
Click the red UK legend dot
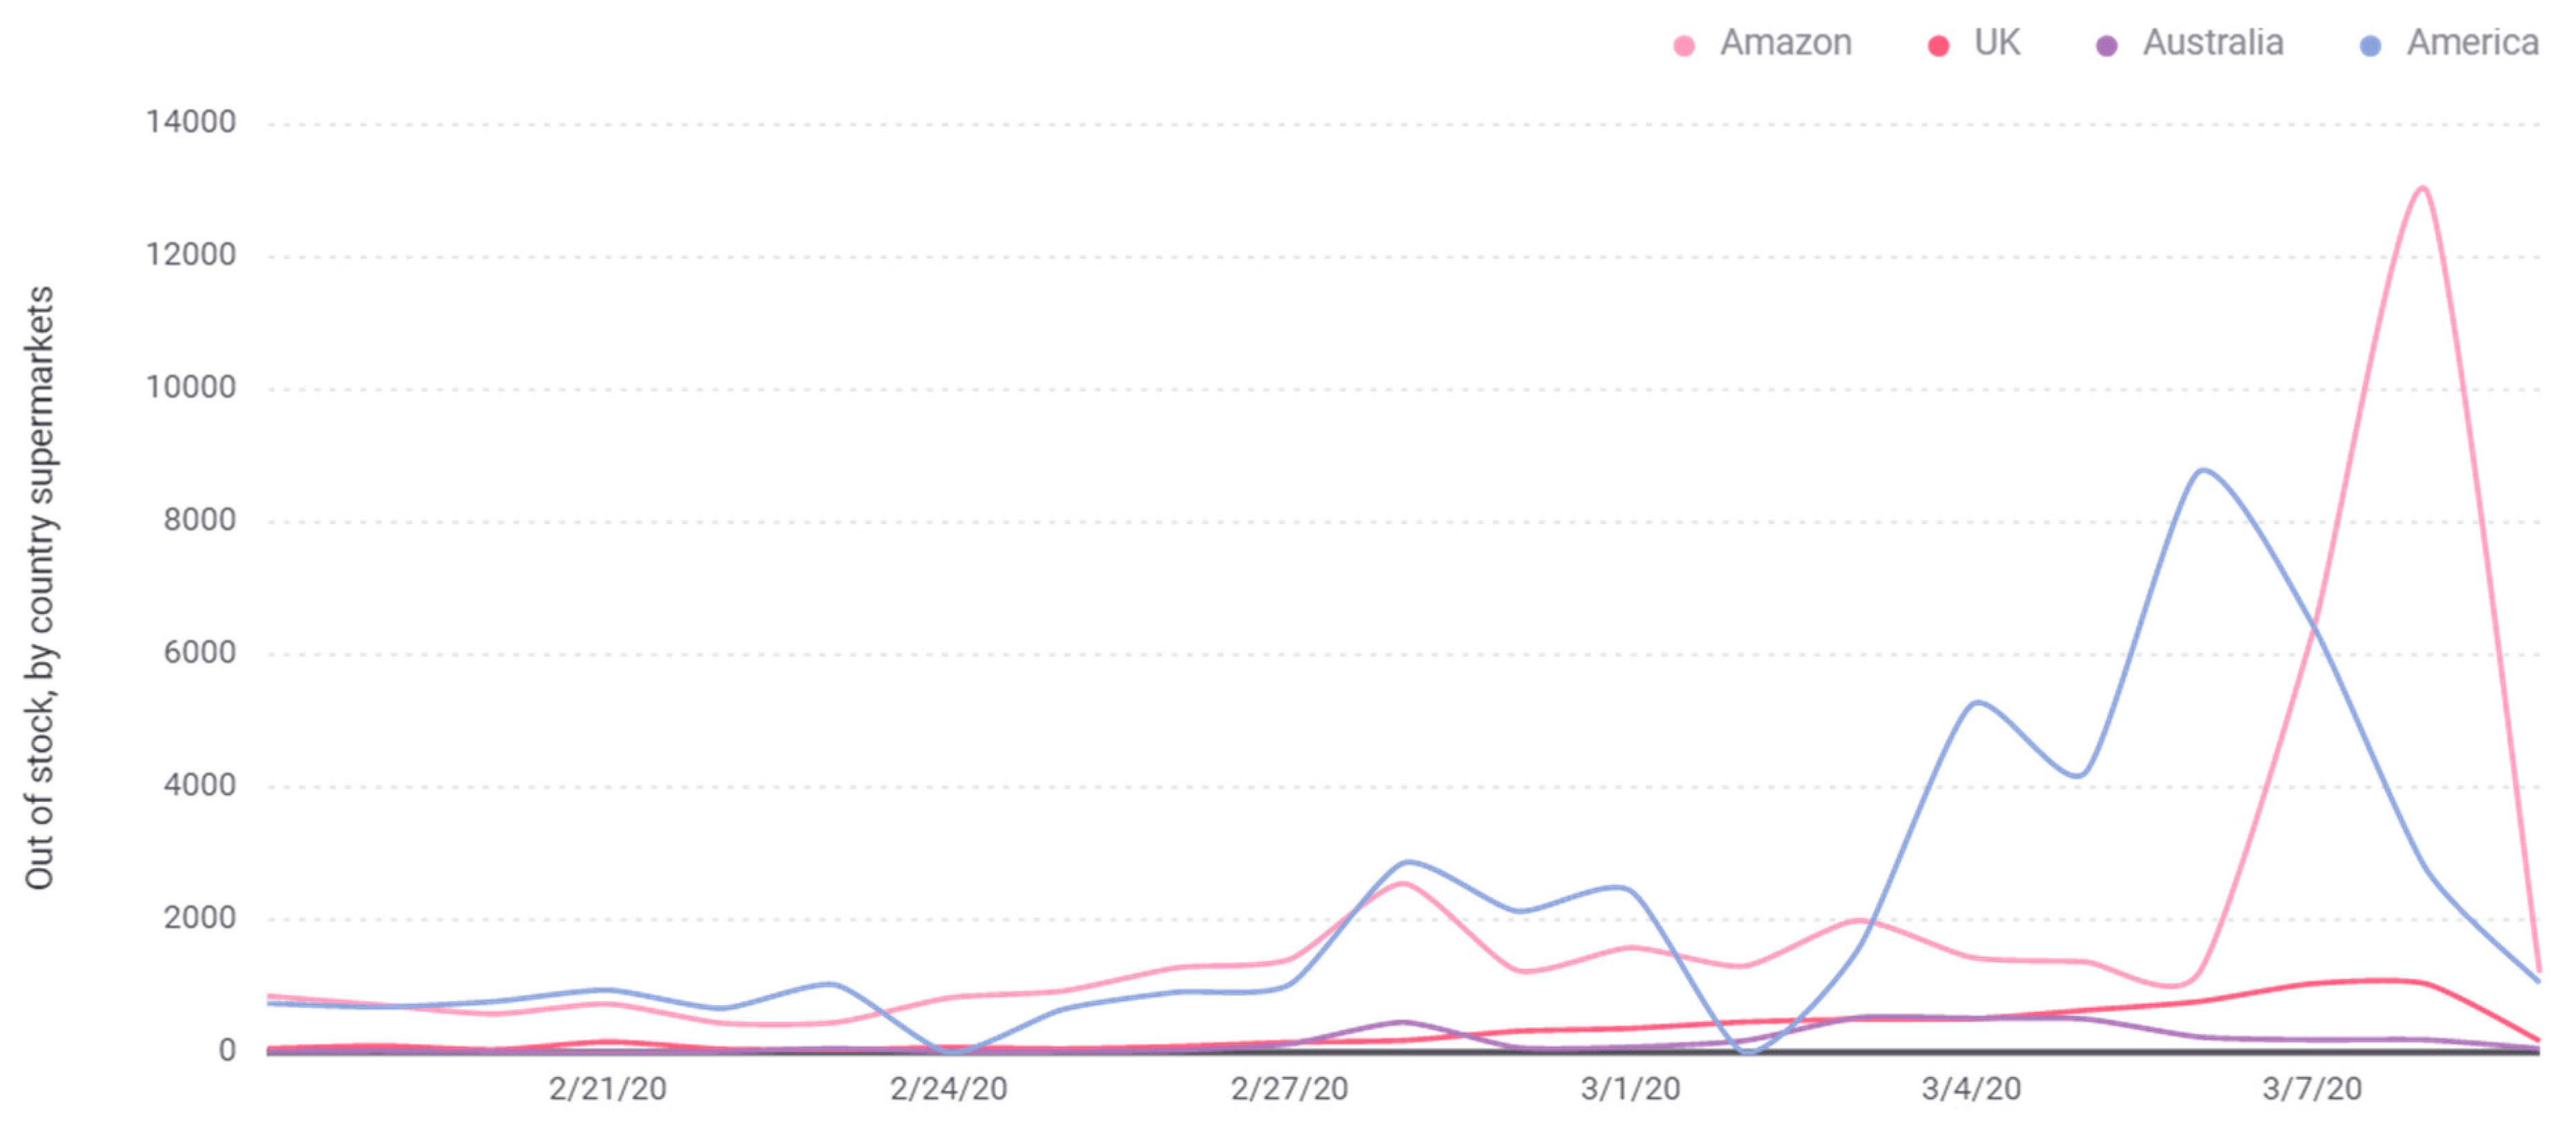[1938, 46]
